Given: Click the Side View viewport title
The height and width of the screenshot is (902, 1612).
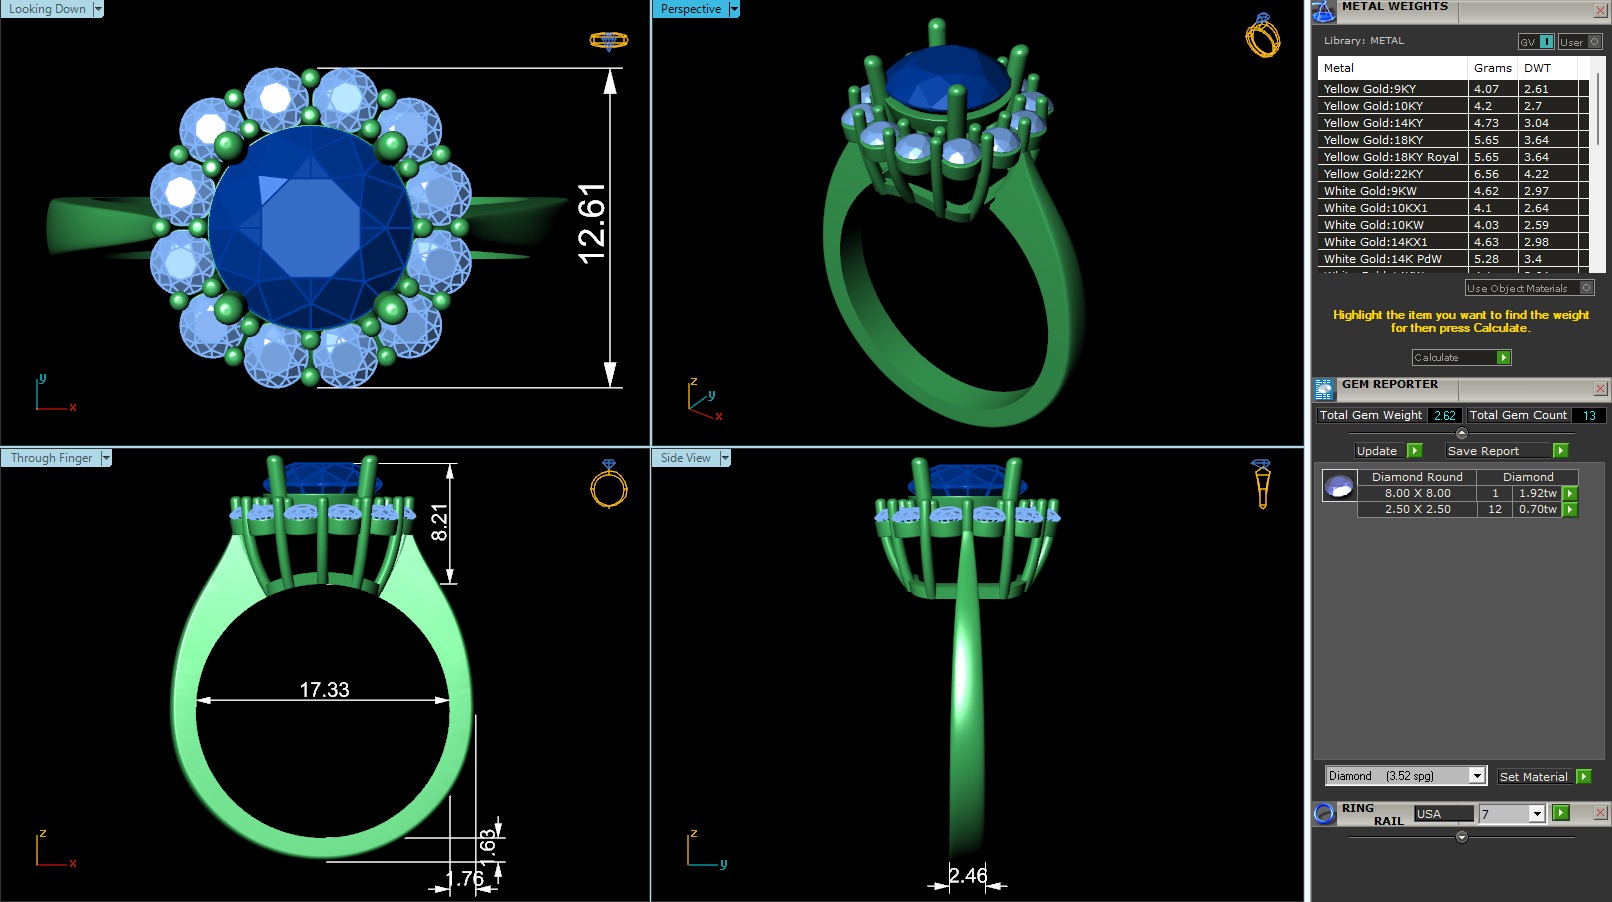Looking at the screenshot, I should [685, 458].
